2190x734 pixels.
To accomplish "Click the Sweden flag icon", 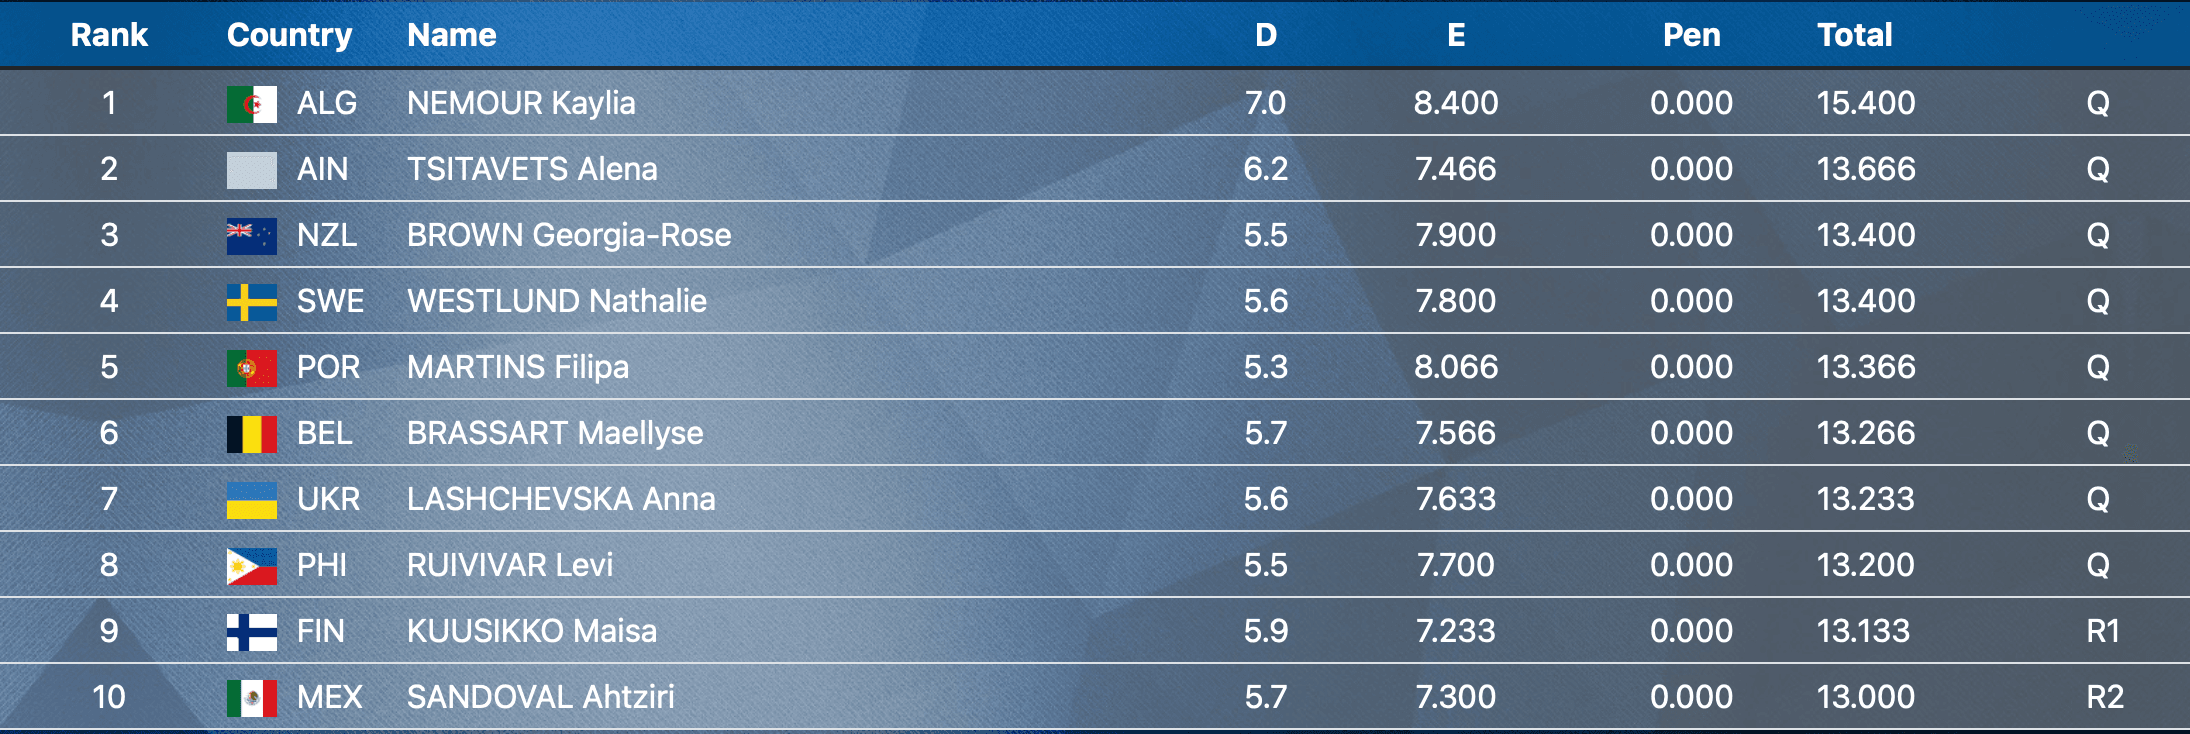I will coord(251,302).
